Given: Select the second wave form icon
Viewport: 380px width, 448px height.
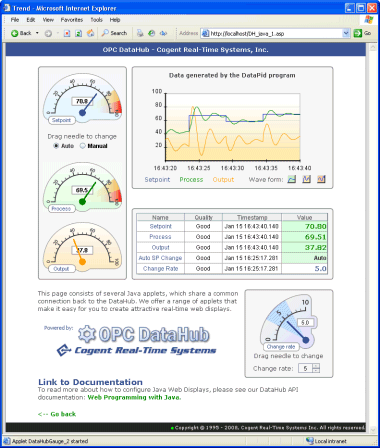Looking at the screenshot, I should click(x=306, y=179).
